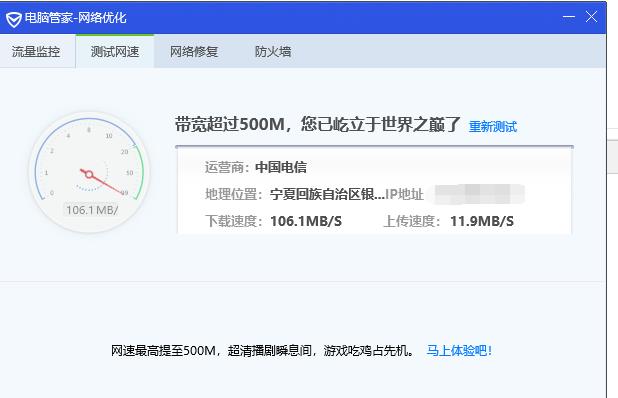This screenshot has width=618, height=398.
Task: Click the 运营商 label
Action: click(x=227, y=167)
